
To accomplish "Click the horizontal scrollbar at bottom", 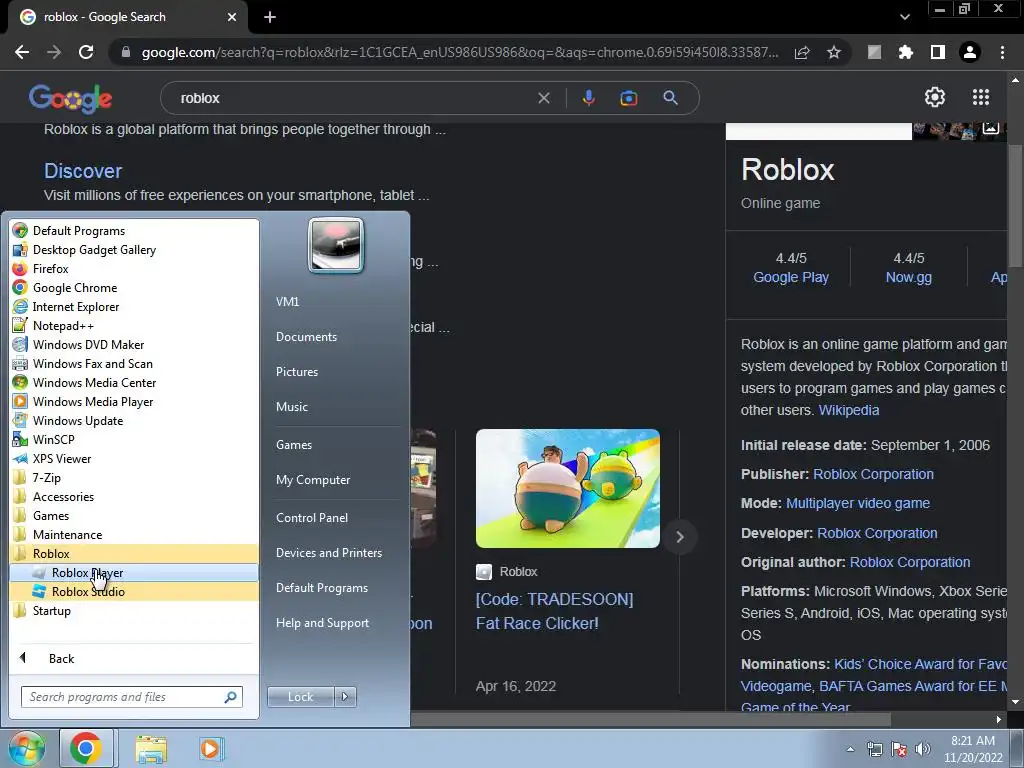I will tap(650, 719).
